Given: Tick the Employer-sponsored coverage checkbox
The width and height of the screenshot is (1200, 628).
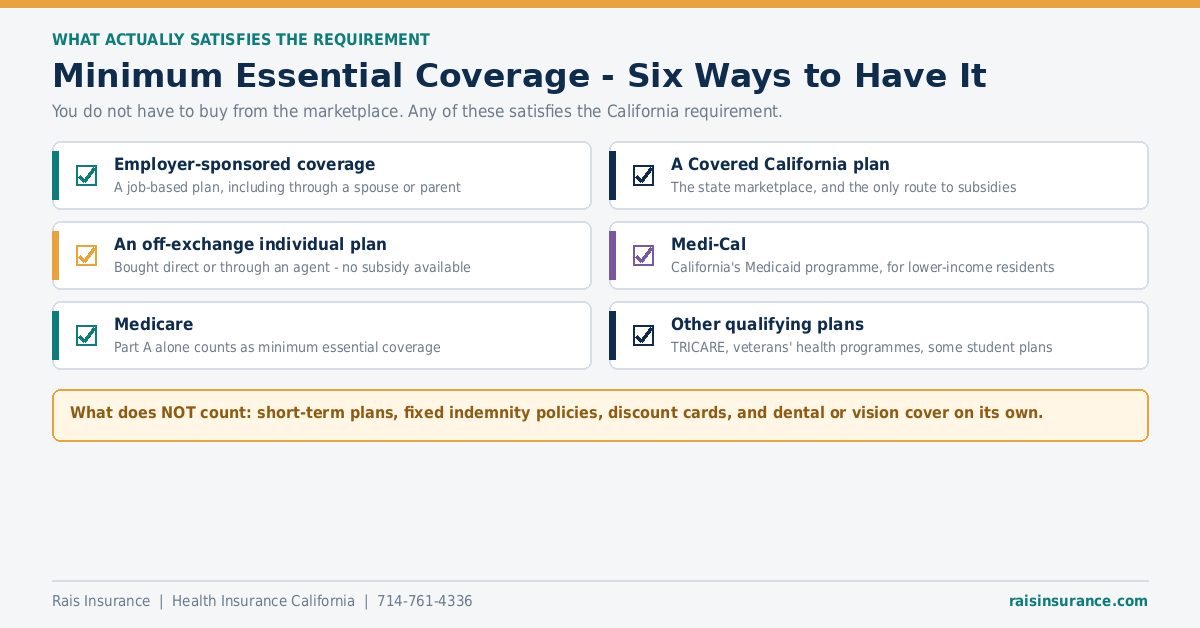Looking at the screenshot, I should (x=87, y=175).
